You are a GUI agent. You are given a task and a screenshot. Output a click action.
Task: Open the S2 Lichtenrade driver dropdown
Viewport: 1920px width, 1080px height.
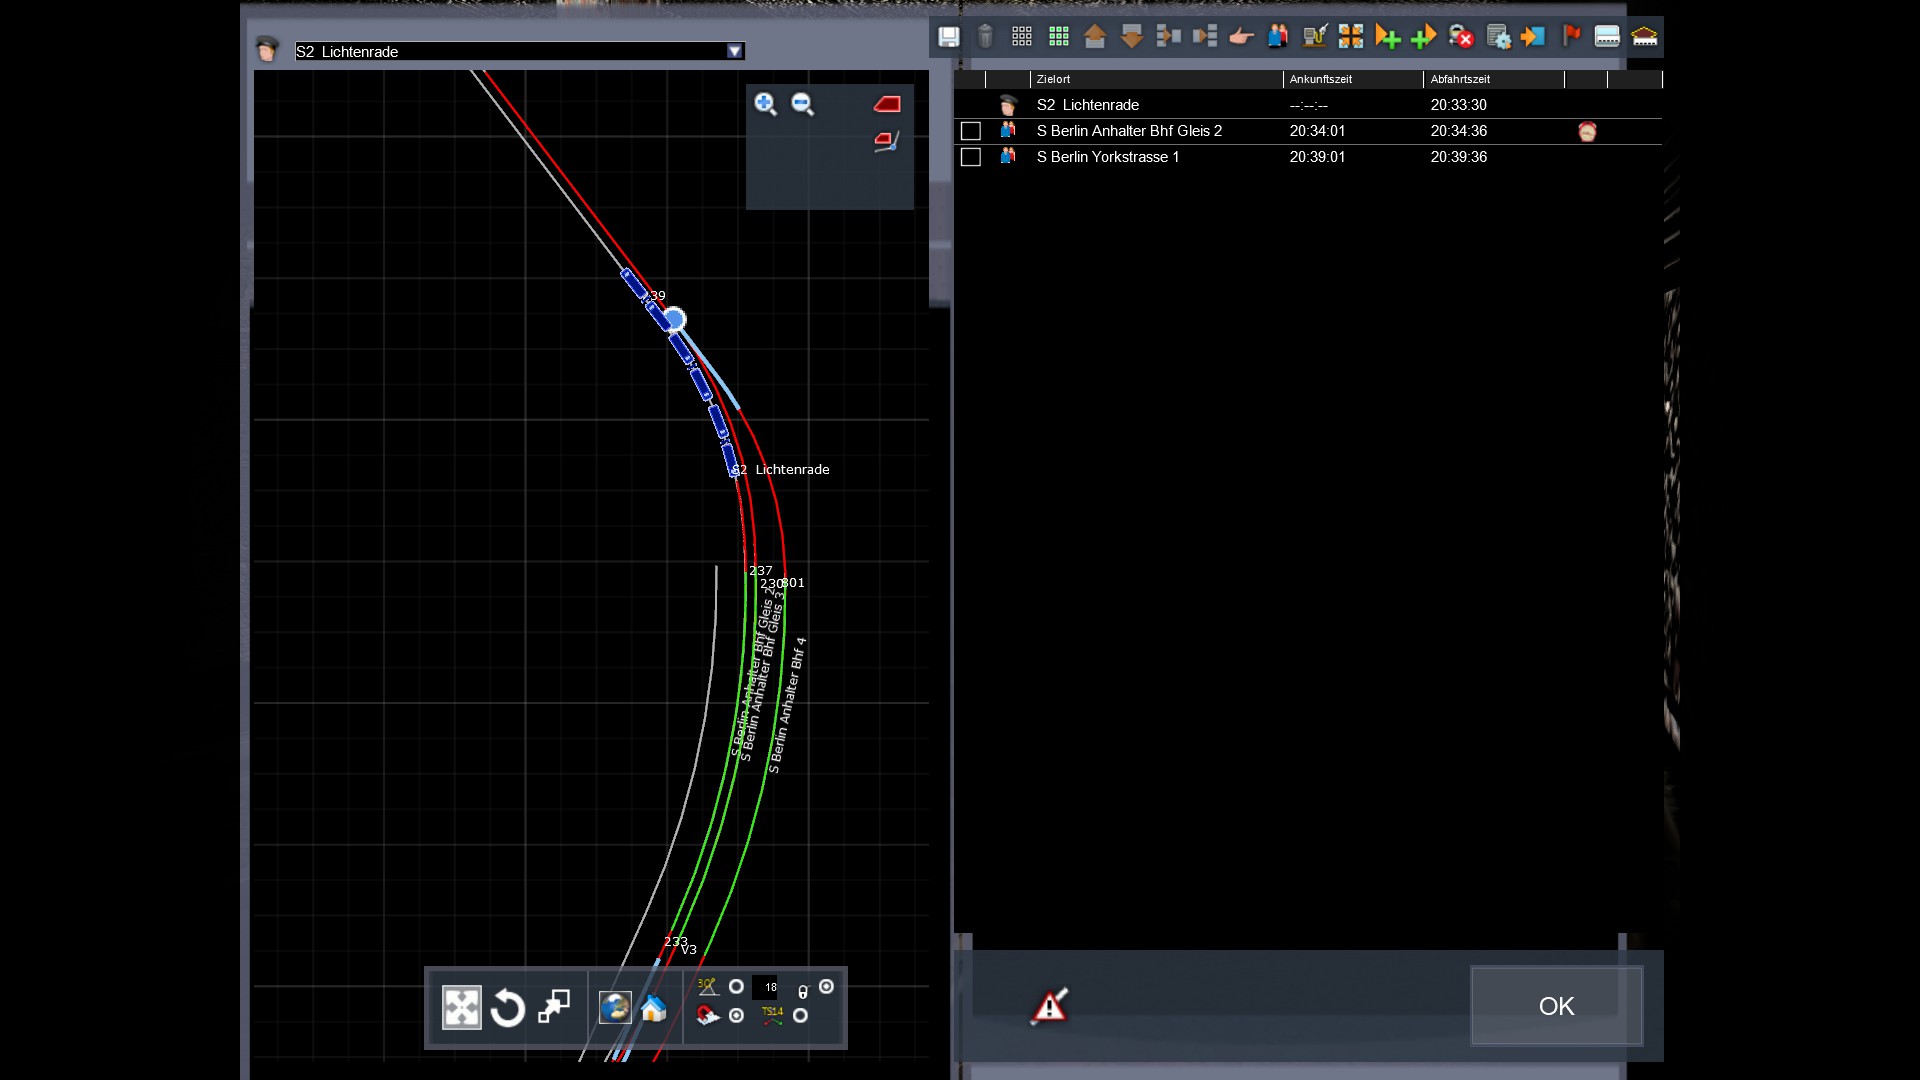pos(735,51)
